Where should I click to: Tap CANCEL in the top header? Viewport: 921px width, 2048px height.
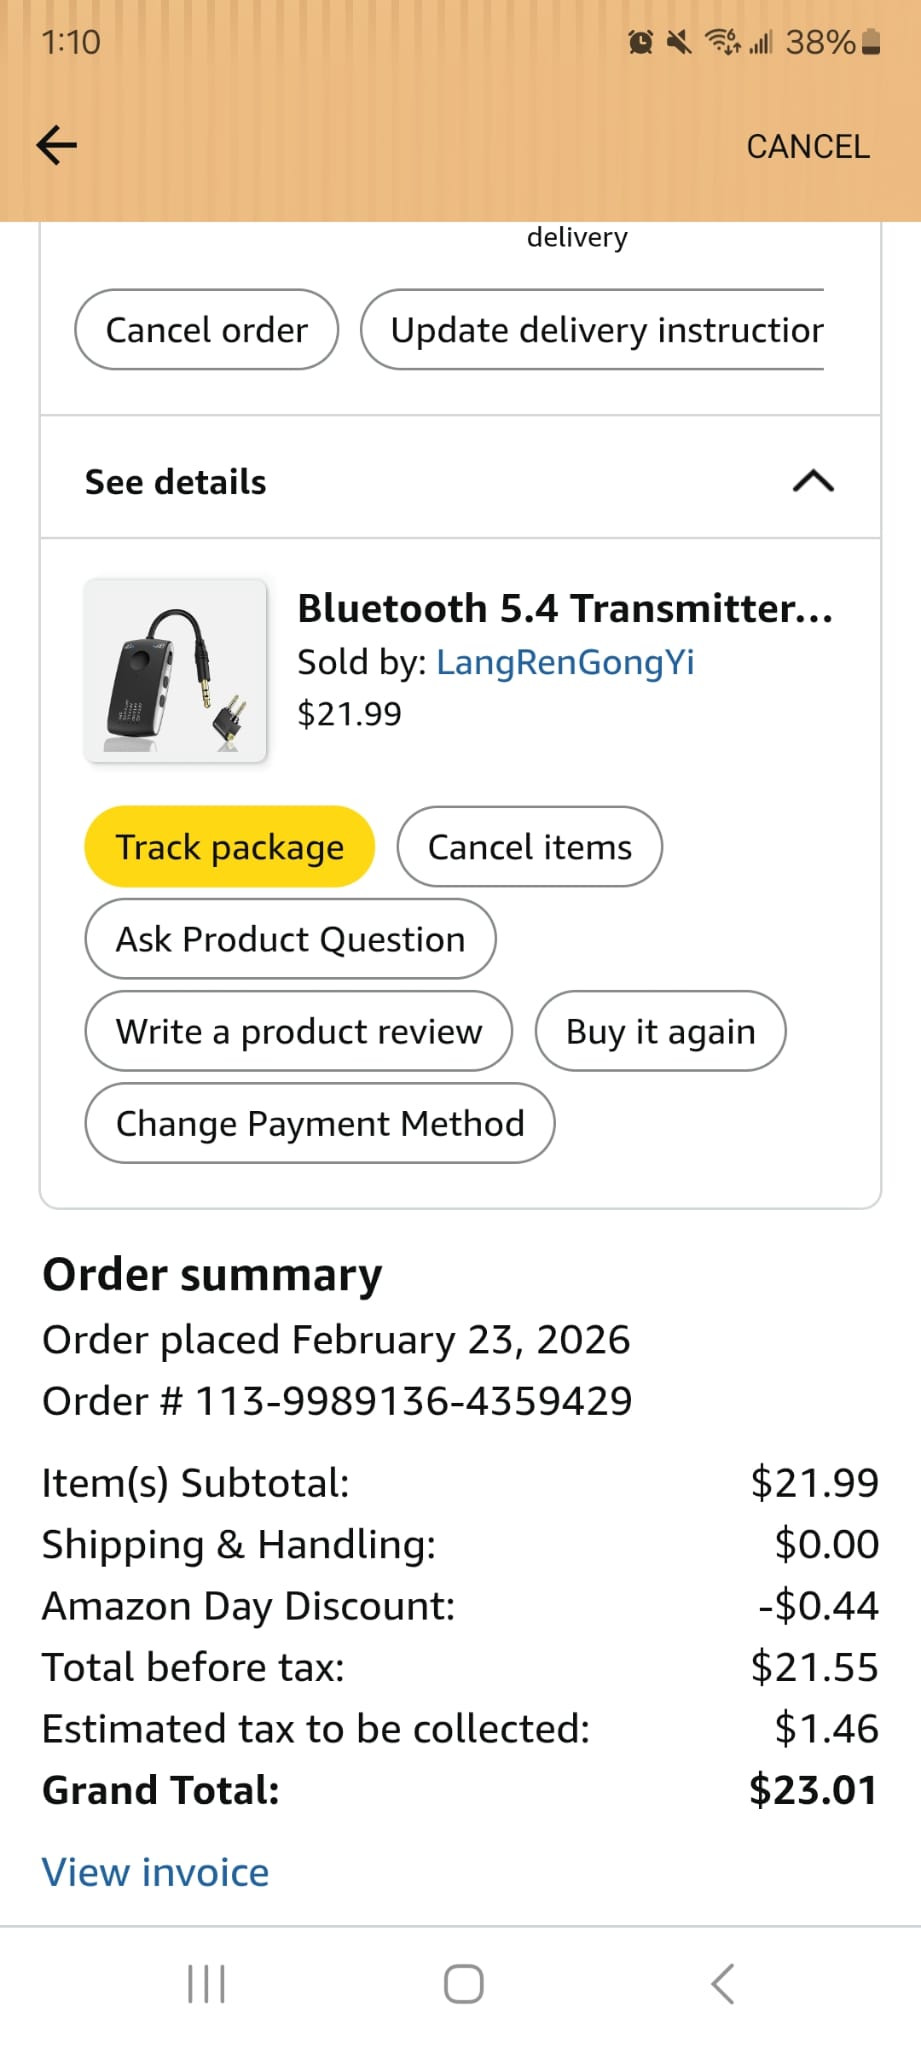(808, 146)
